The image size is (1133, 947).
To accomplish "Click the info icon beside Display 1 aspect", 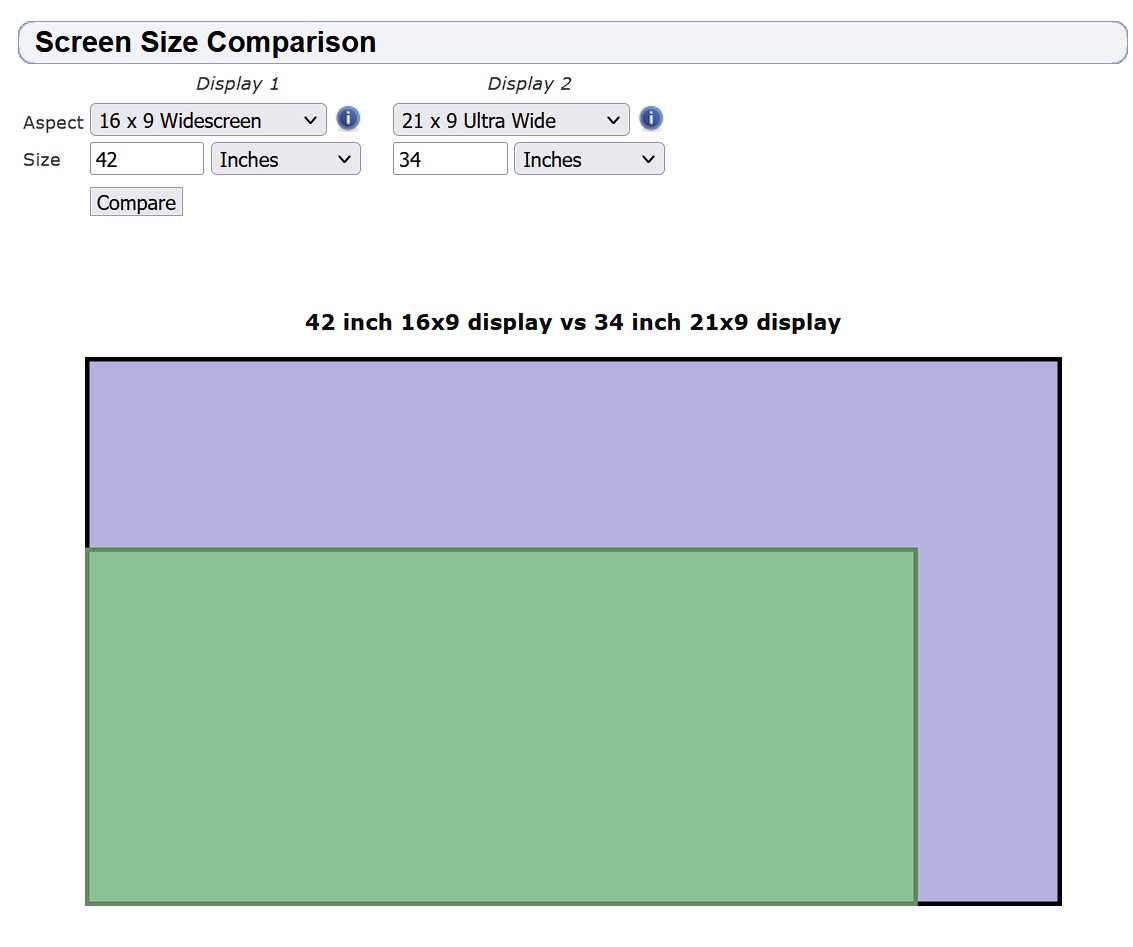I will coord(348,118).
